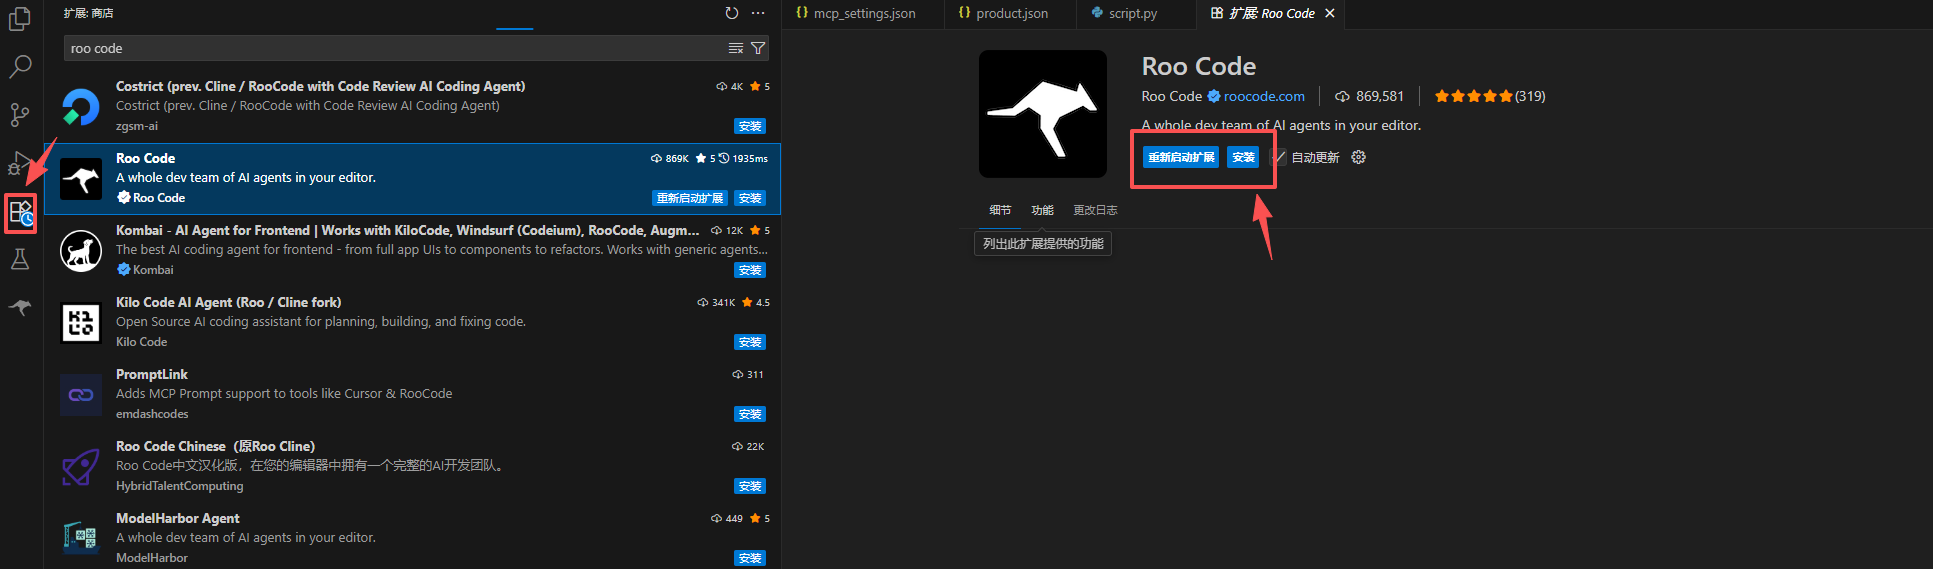Viewport: 1933px width, 569px height.
Task: Refresh the extensions marketplace list
Action: pos(732,13)
